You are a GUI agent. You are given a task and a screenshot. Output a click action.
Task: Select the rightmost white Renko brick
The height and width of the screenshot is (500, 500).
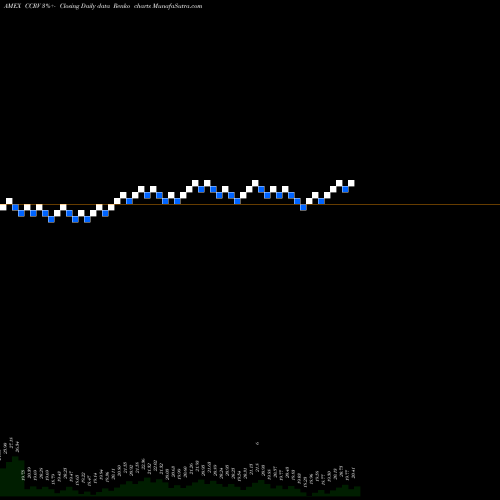point(351,183)
